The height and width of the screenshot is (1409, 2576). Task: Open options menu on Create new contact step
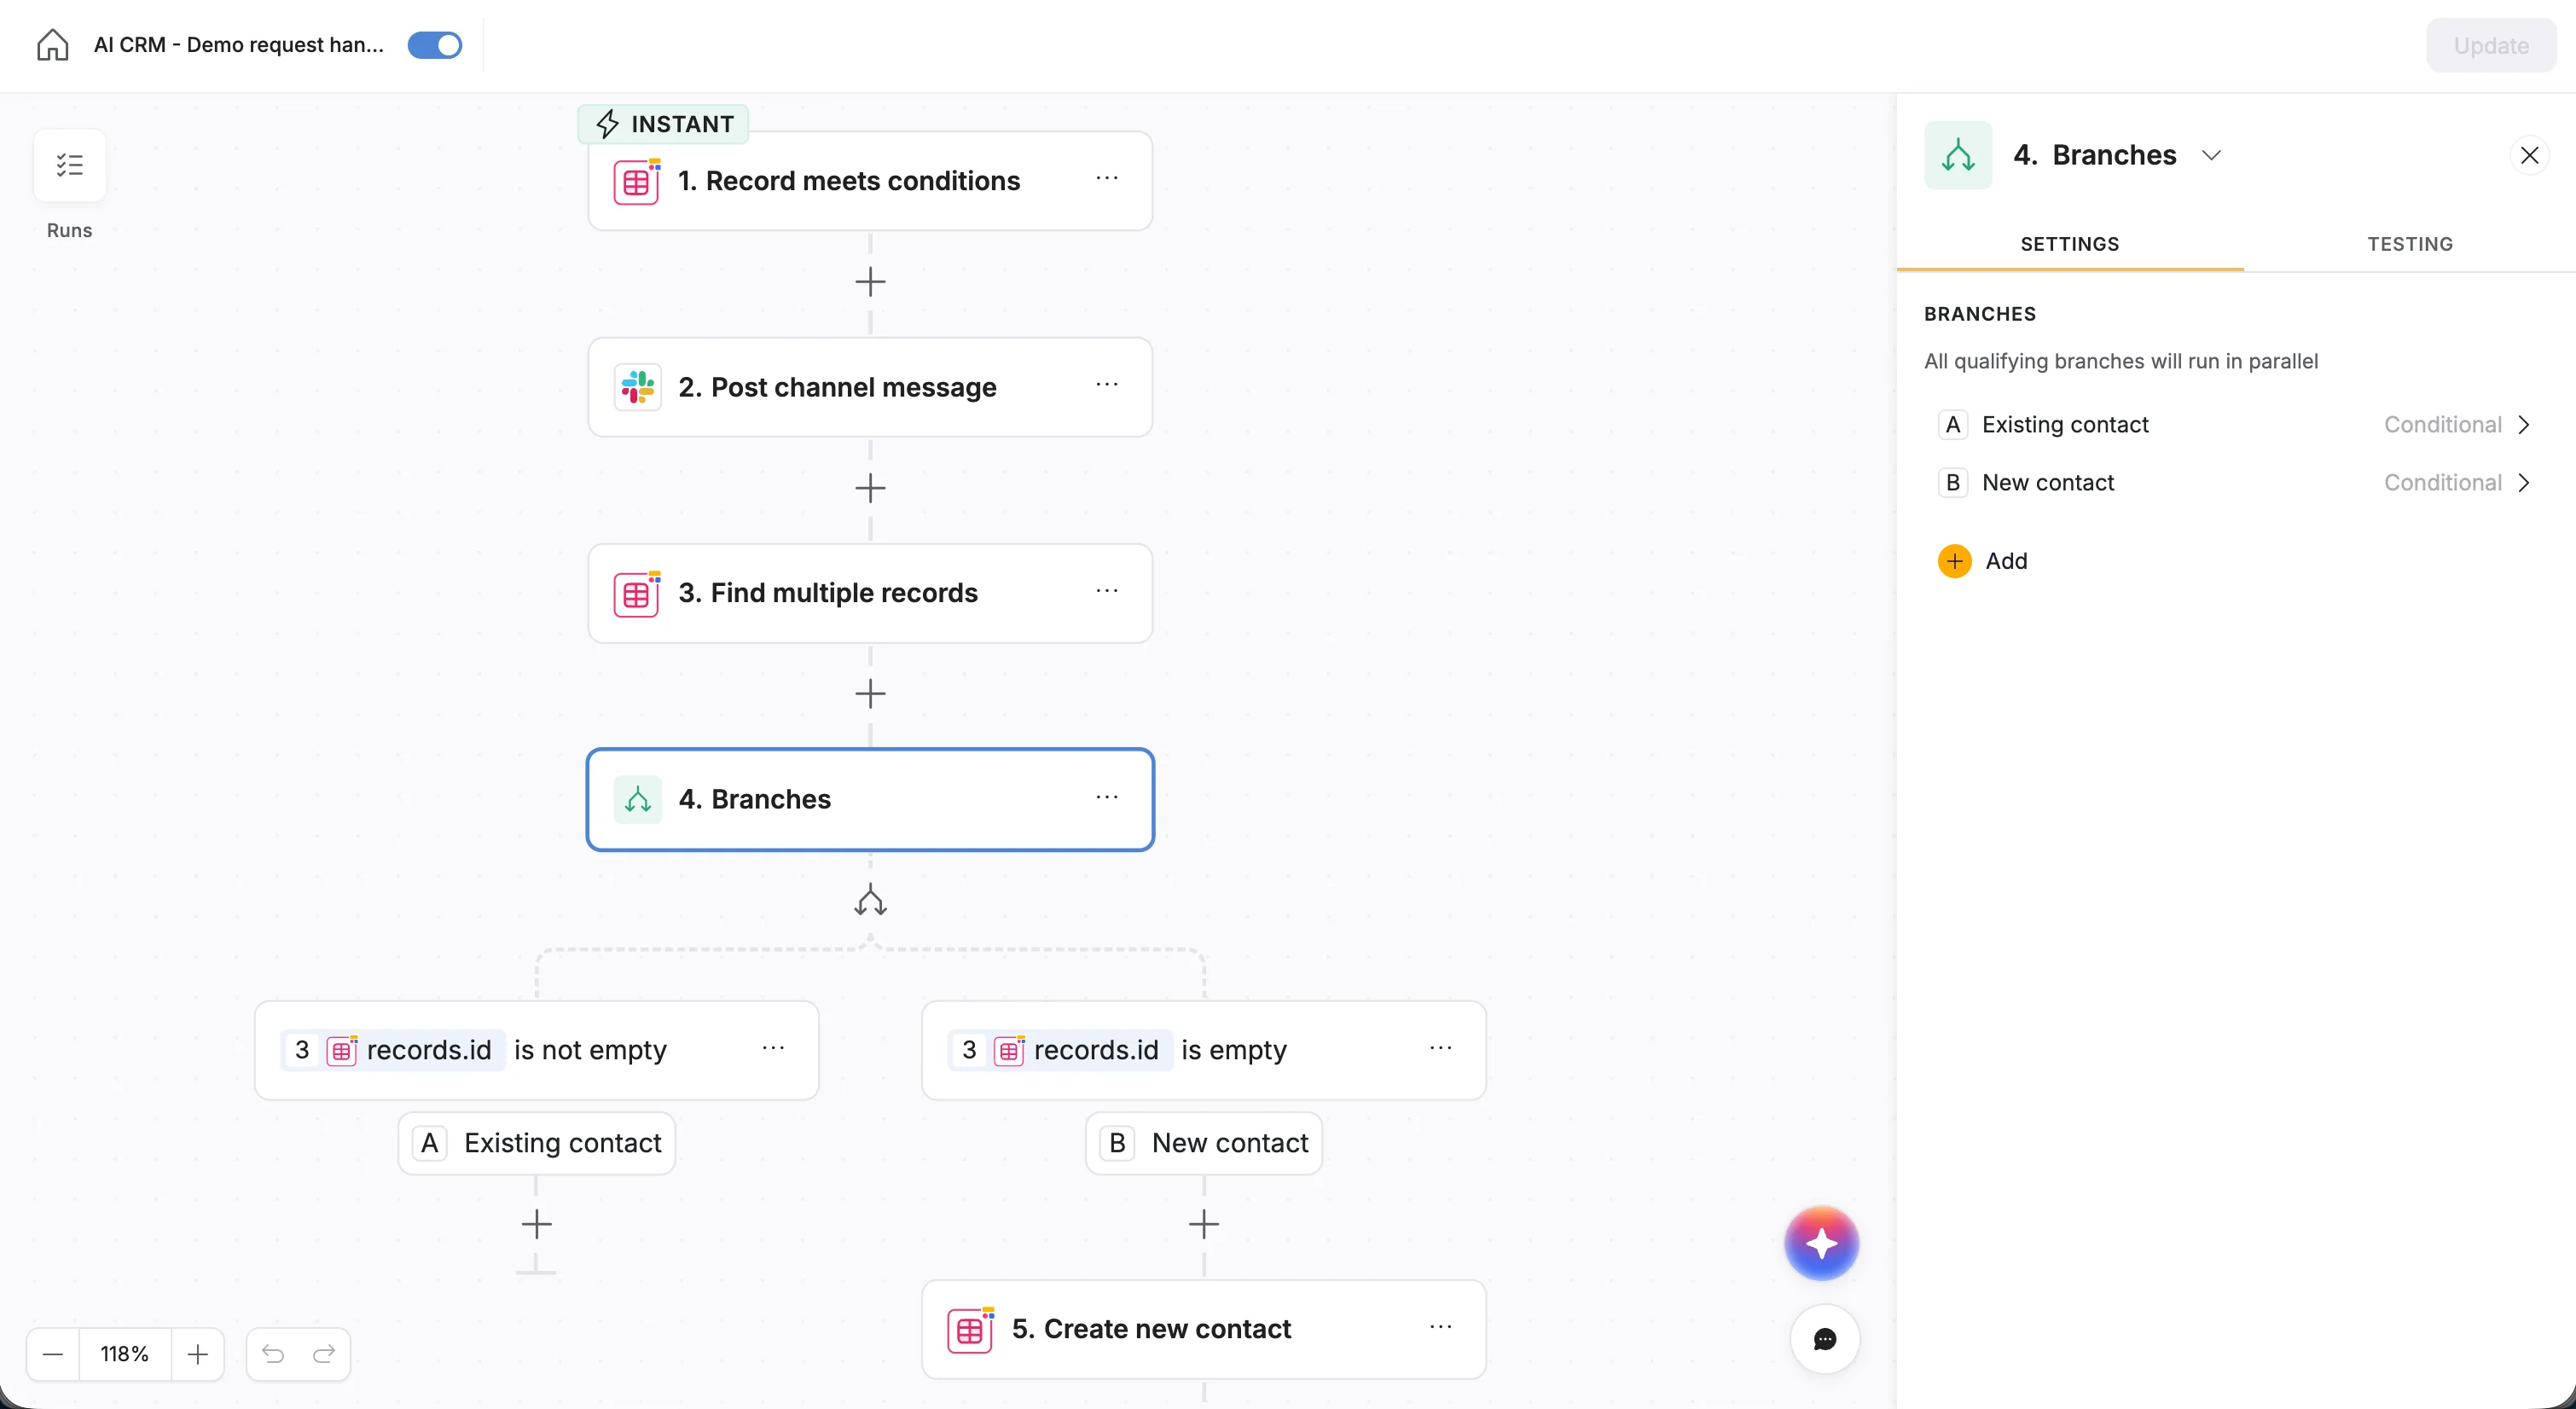coord(1441,1326)
